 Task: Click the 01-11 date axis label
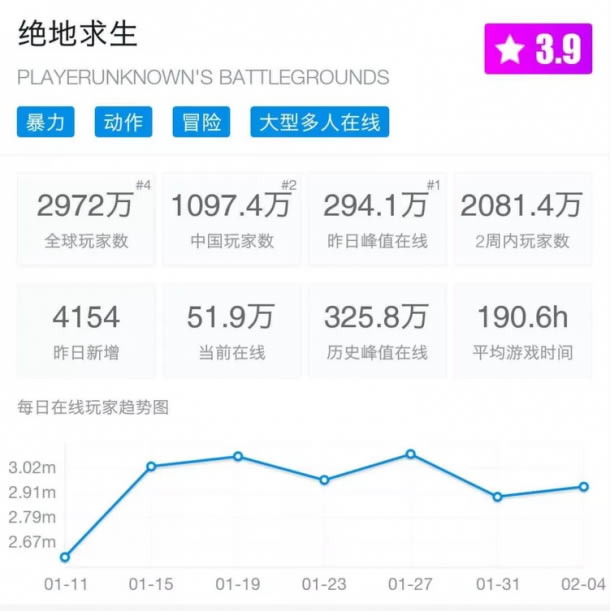pyautogui.click(x=65, y=585)
